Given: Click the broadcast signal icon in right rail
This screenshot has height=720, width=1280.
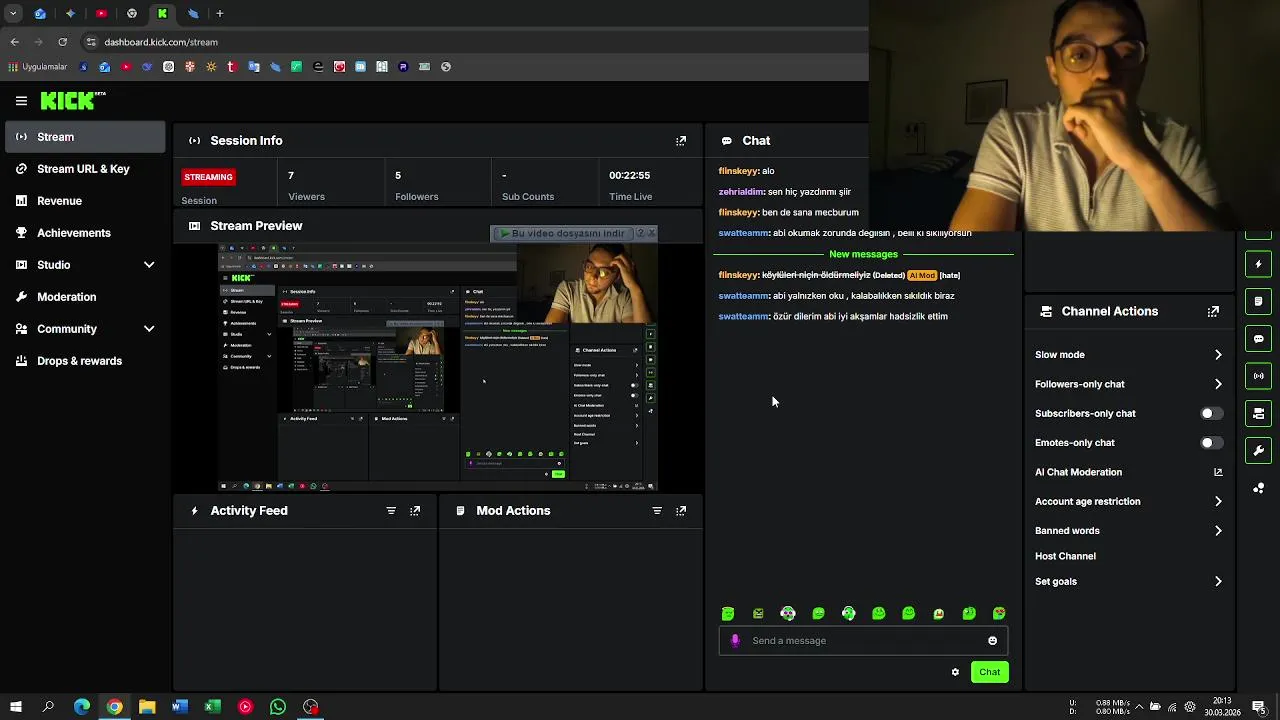Looking at the screenshot, I should point(1258,376).
